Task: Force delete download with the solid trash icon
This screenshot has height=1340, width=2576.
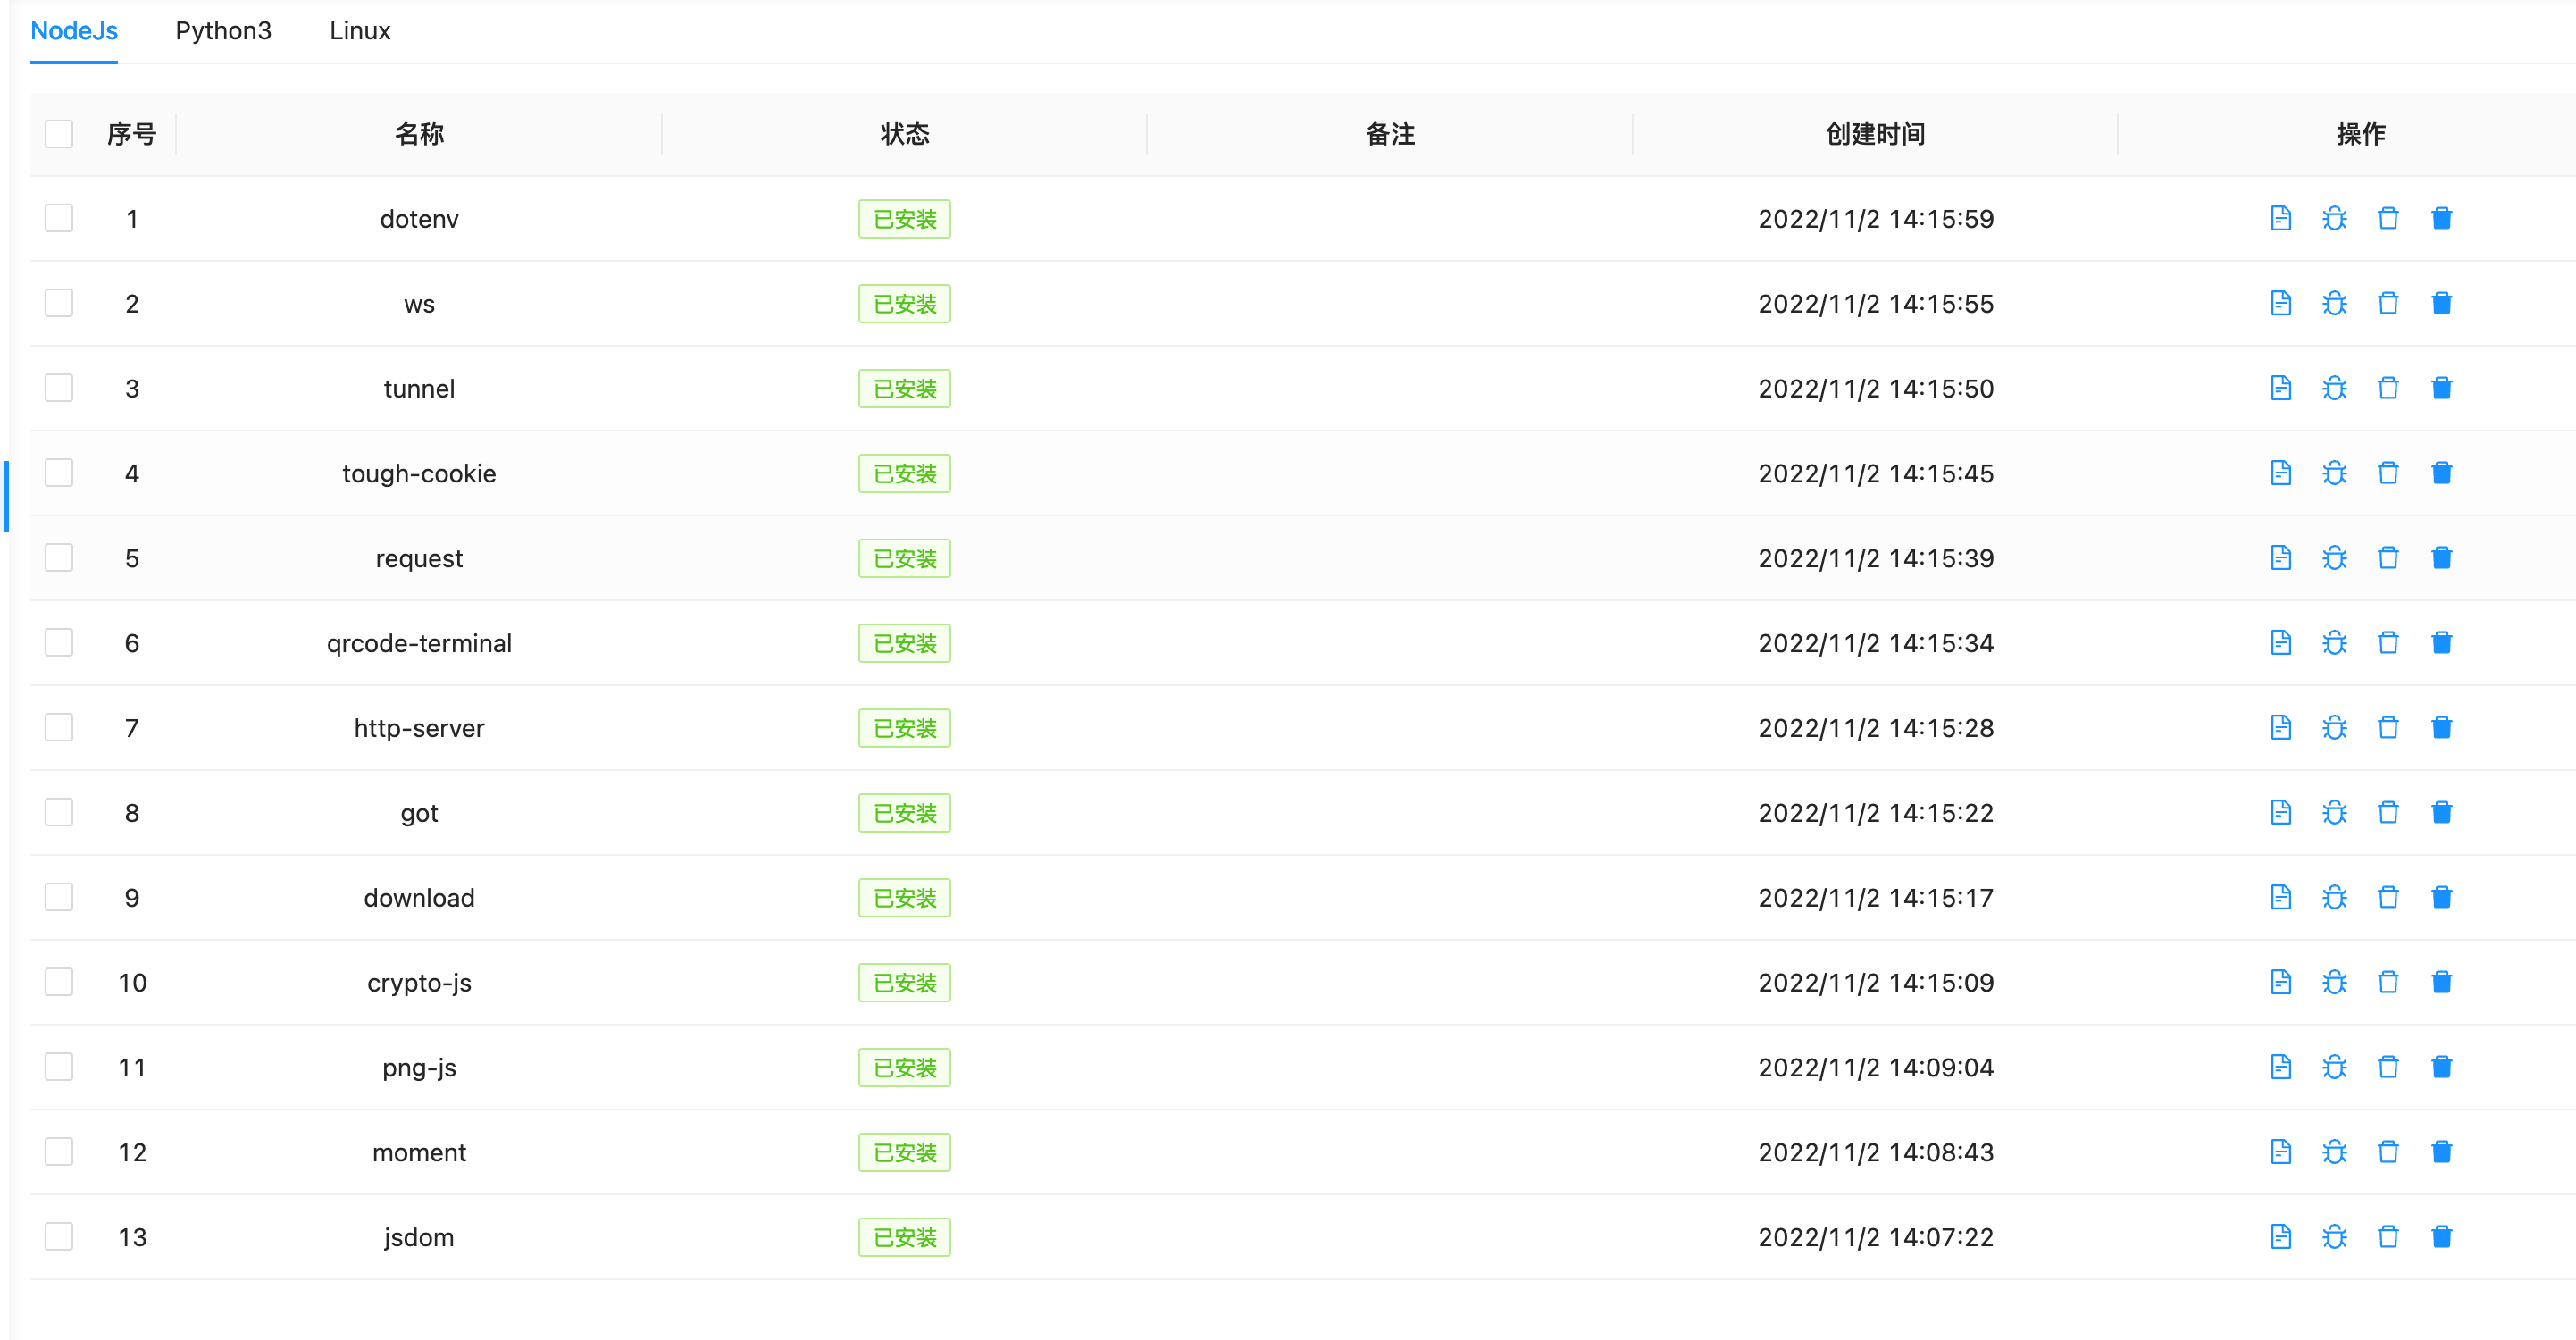Action: point(2441,898)
